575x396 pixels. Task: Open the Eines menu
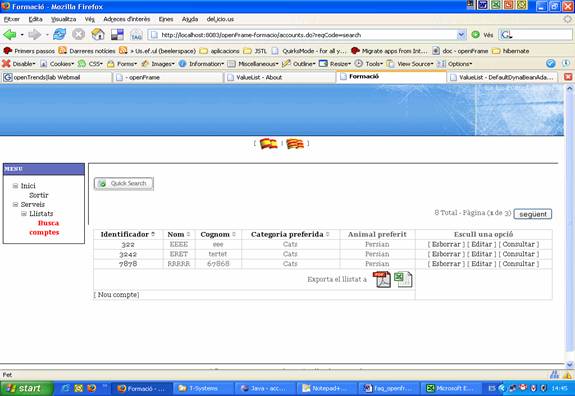[166, 19]
